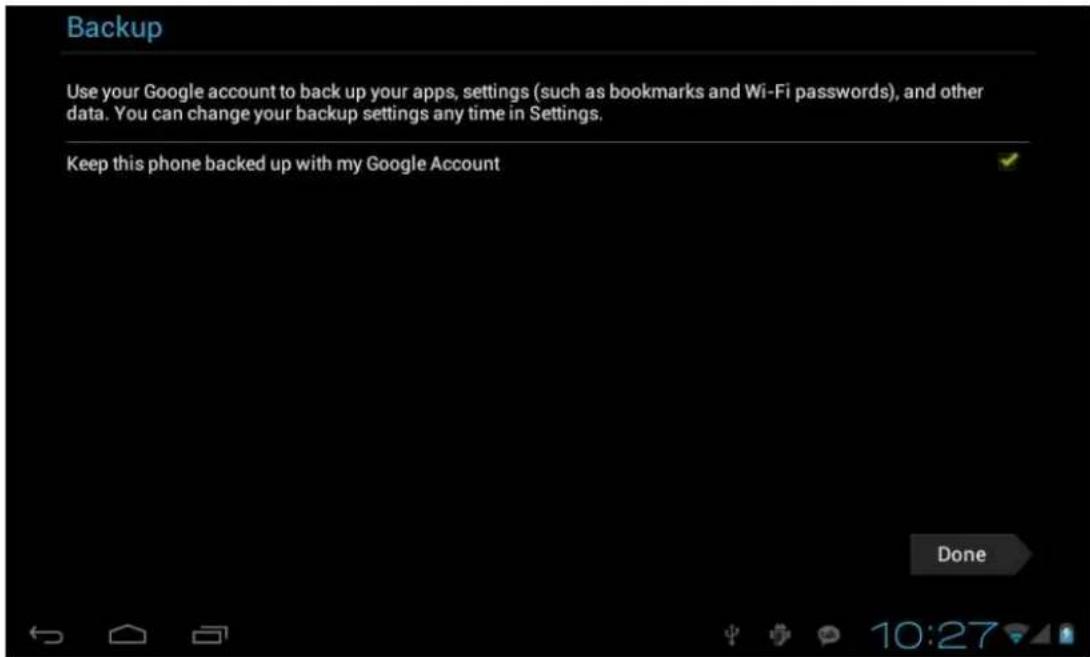The image size is (1090, 657).
Task: Select the Backup heading title
Action: click(115, 28)
